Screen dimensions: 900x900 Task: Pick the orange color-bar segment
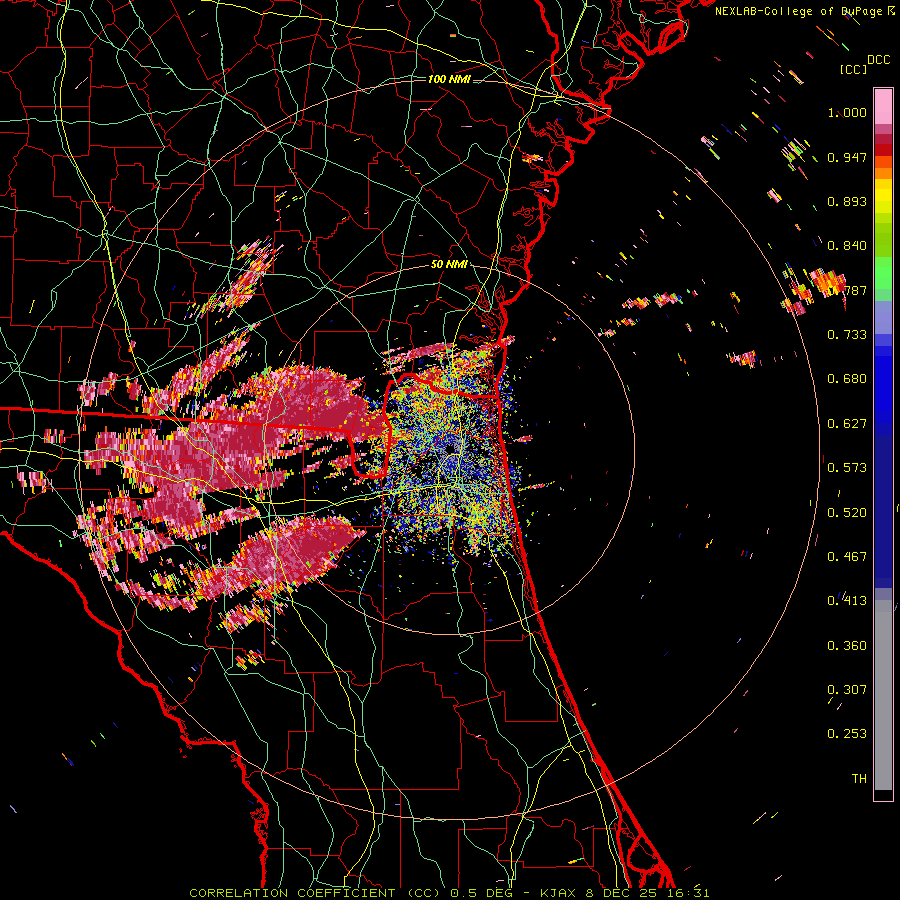(883, 173)
